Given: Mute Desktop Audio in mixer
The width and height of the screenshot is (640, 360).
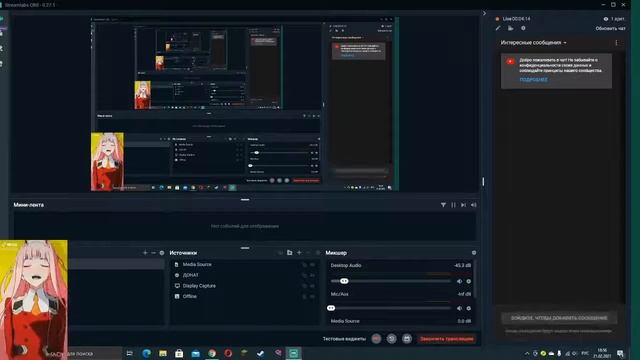Looking at the screenshot, I should (459, 281).
